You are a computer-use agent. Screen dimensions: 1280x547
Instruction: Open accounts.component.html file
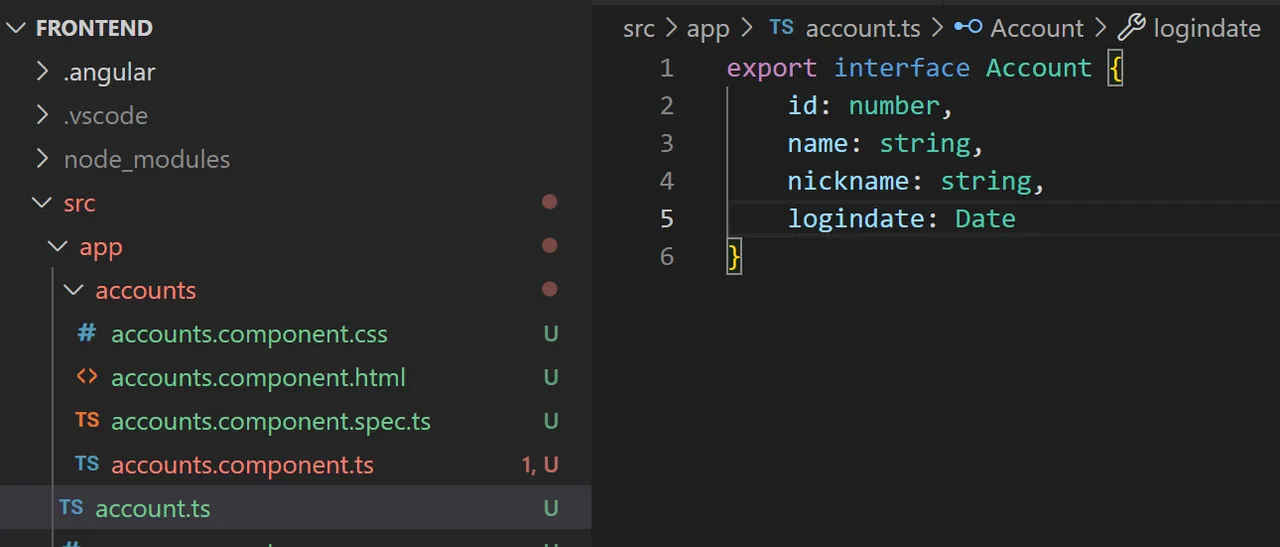click(258, 378)
